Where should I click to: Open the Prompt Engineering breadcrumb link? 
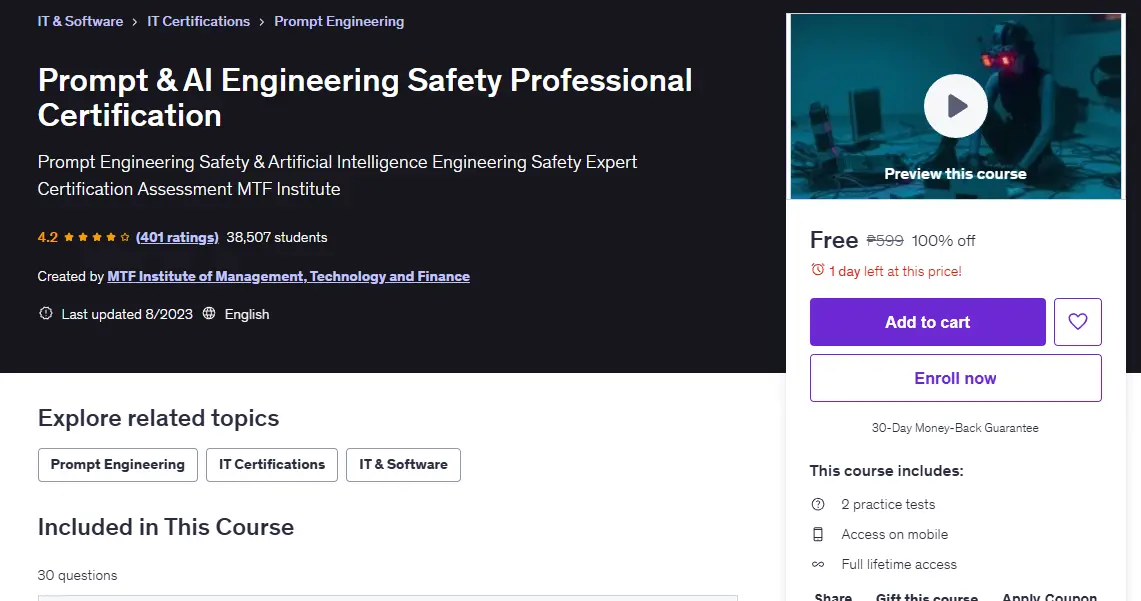pos(339,21)
